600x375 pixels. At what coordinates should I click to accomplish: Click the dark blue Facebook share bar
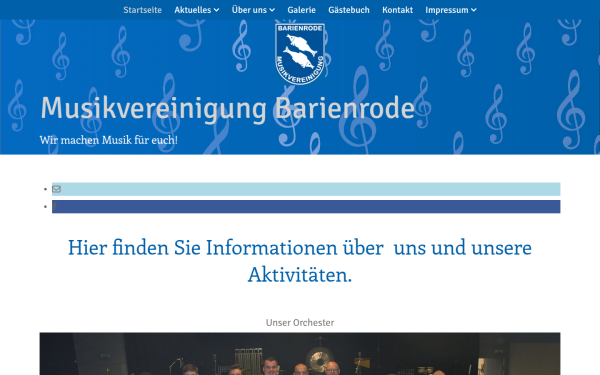click(x=306, y=207)
